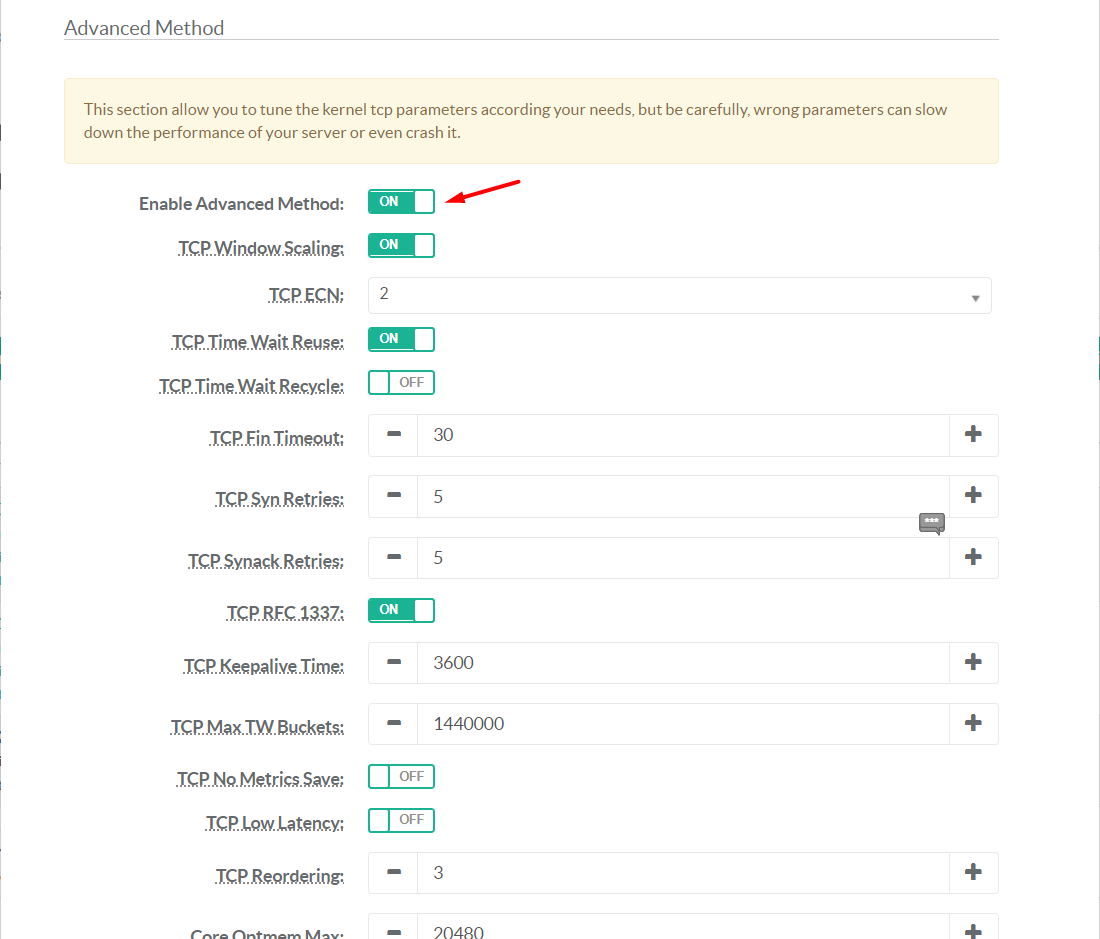This screenshot has height=939, width=1100.
Task: Click the comment bubble icon
Action: [x=932, y=523]
